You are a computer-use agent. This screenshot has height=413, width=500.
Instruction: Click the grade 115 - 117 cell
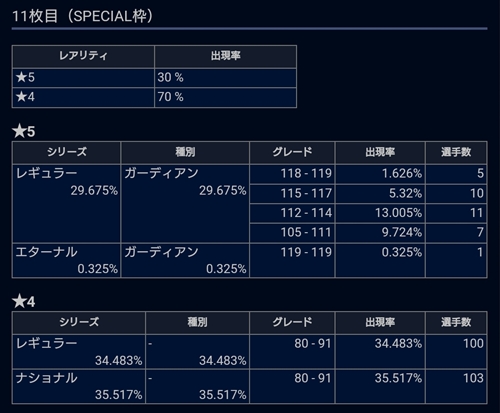click(292, 193)
